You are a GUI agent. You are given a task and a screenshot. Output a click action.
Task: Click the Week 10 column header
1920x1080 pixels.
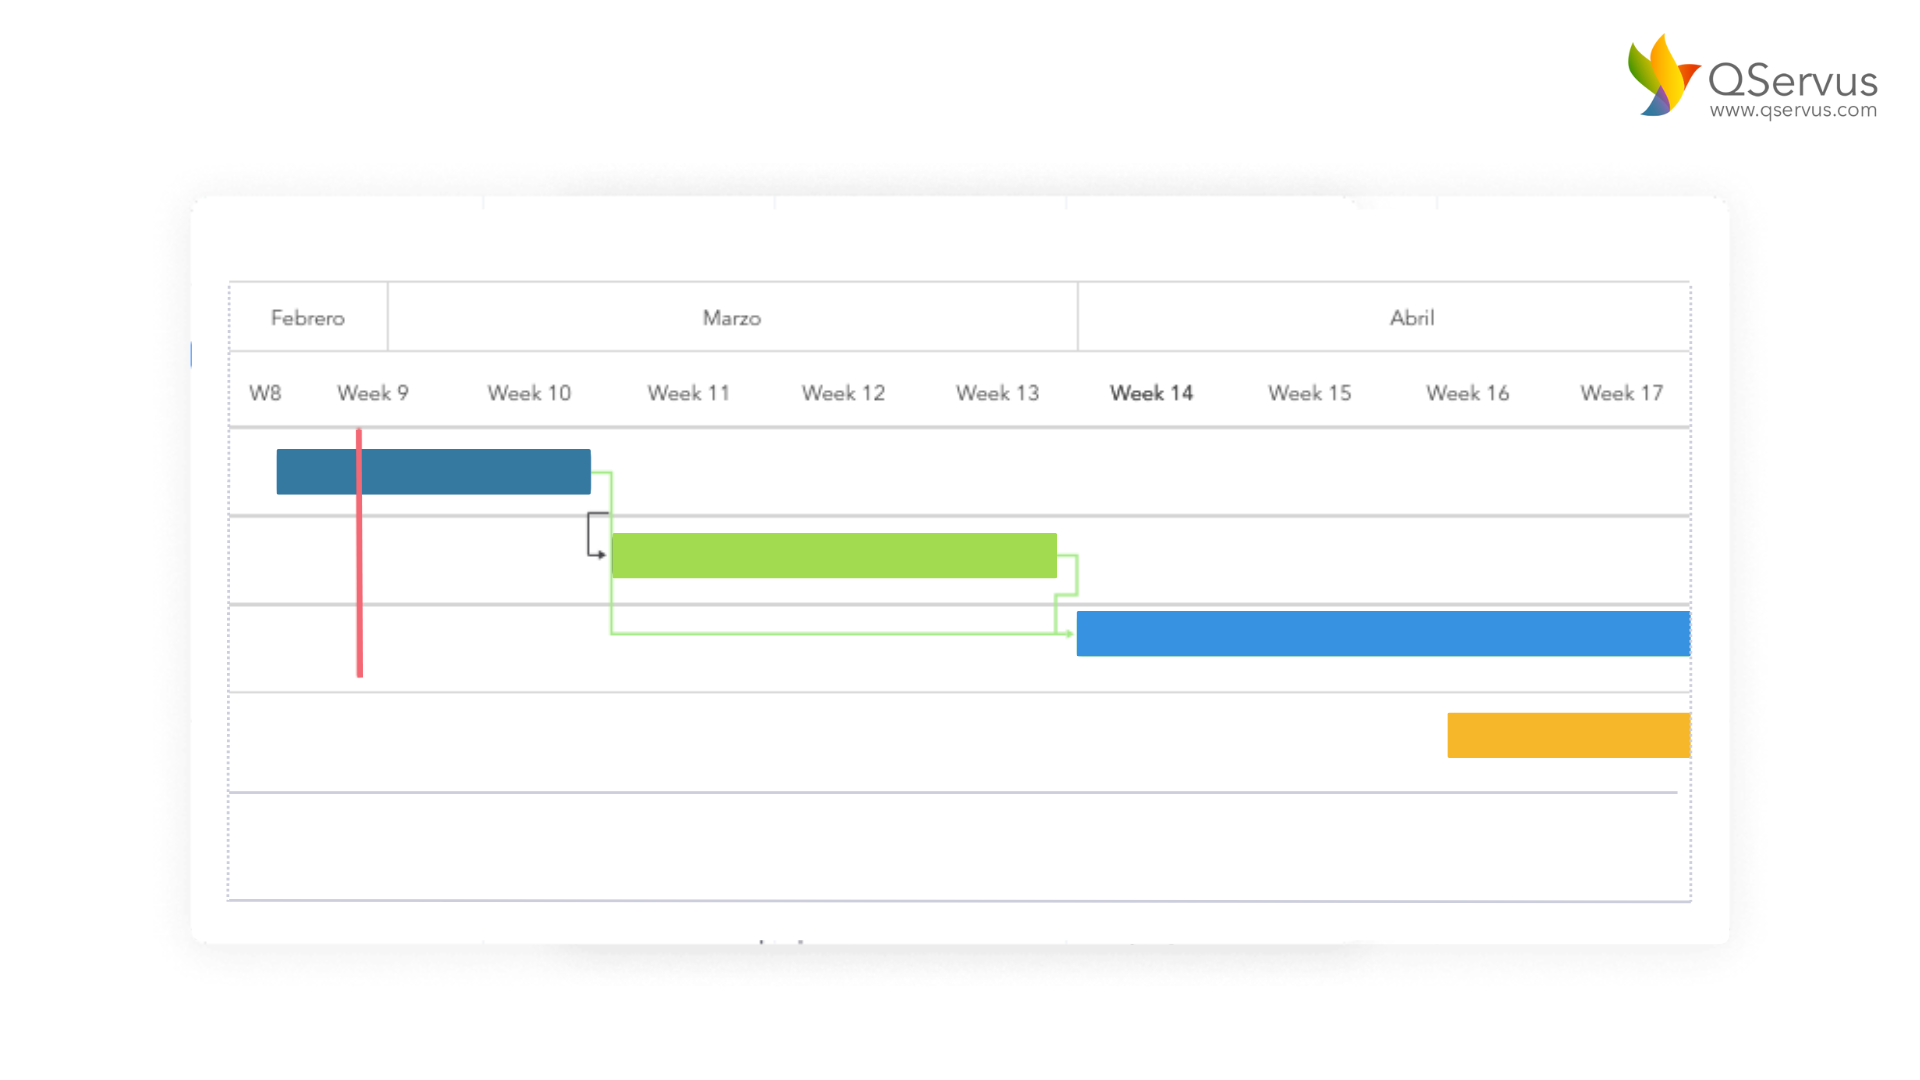pos(529,393)
